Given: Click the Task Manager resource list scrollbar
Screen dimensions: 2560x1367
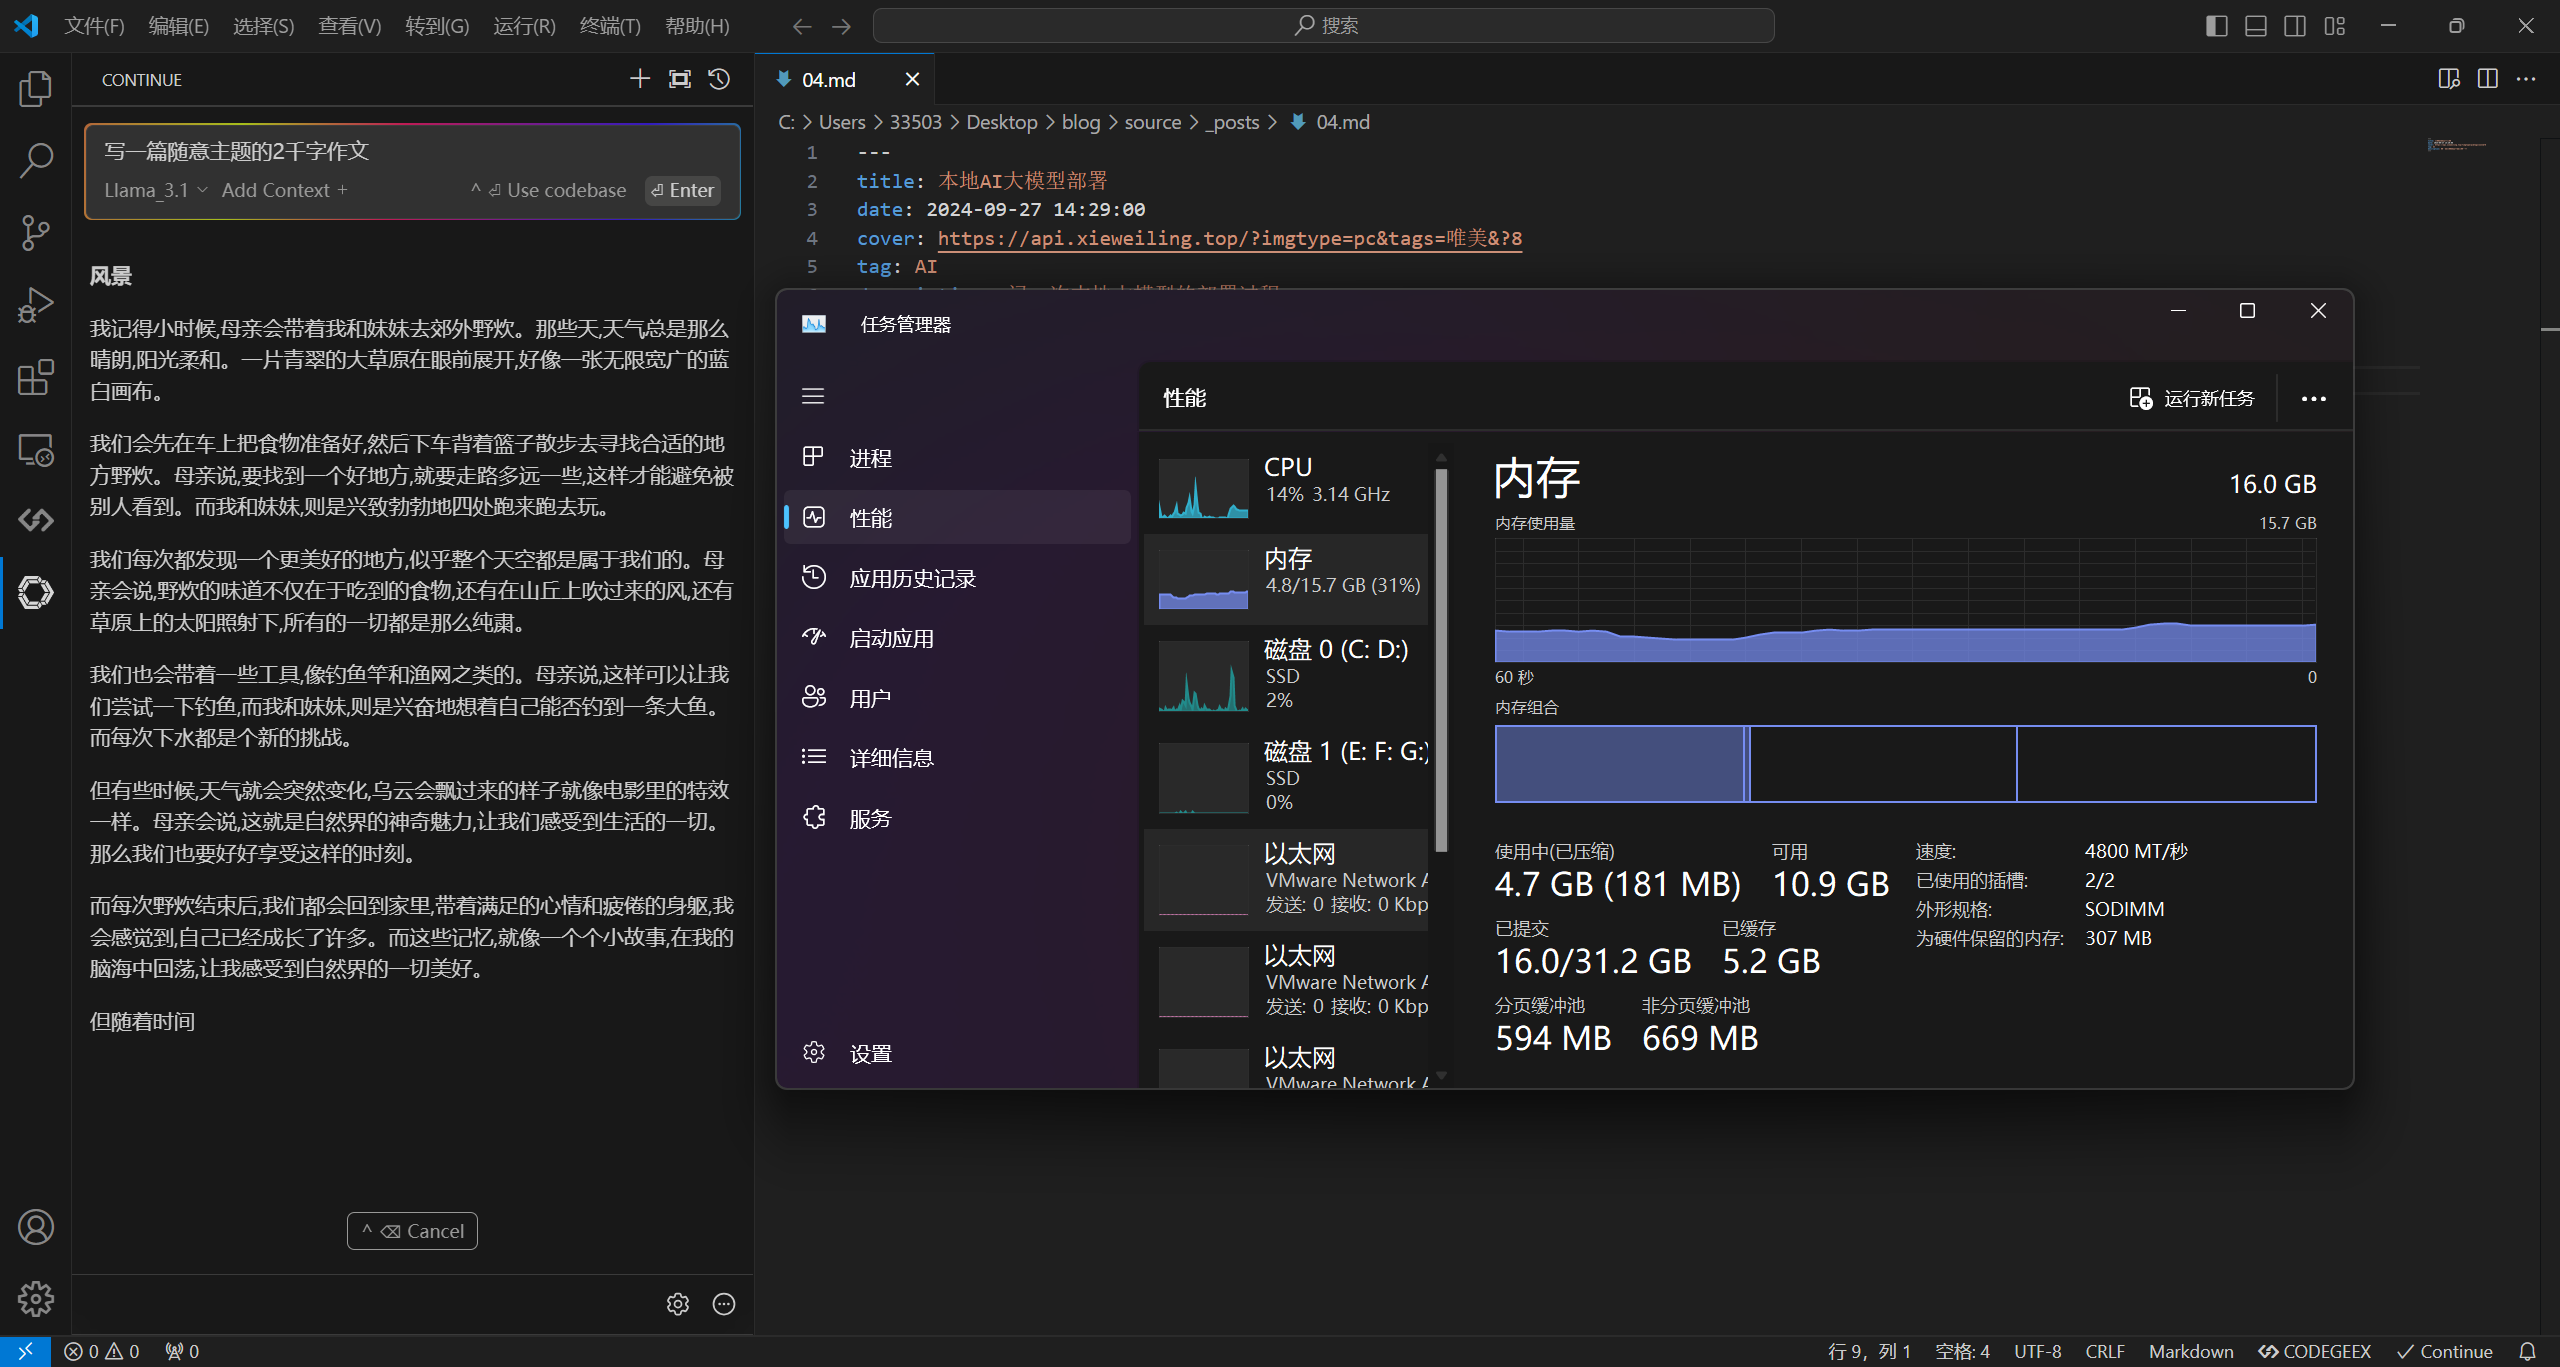Looking at the screenshot, I should [x=1441, y=660].
